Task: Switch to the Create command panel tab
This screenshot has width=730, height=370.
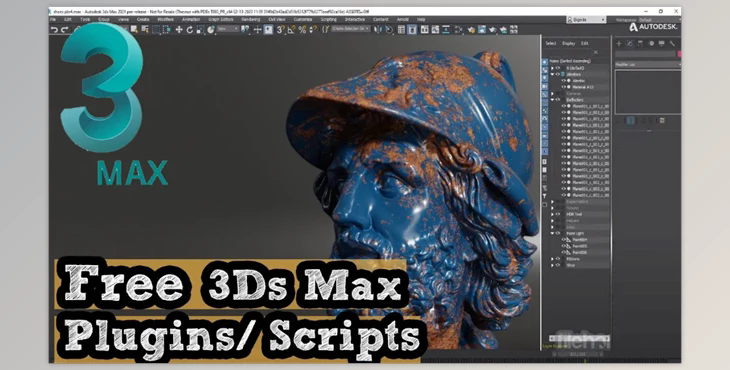Action: click(x=619, y=43)
